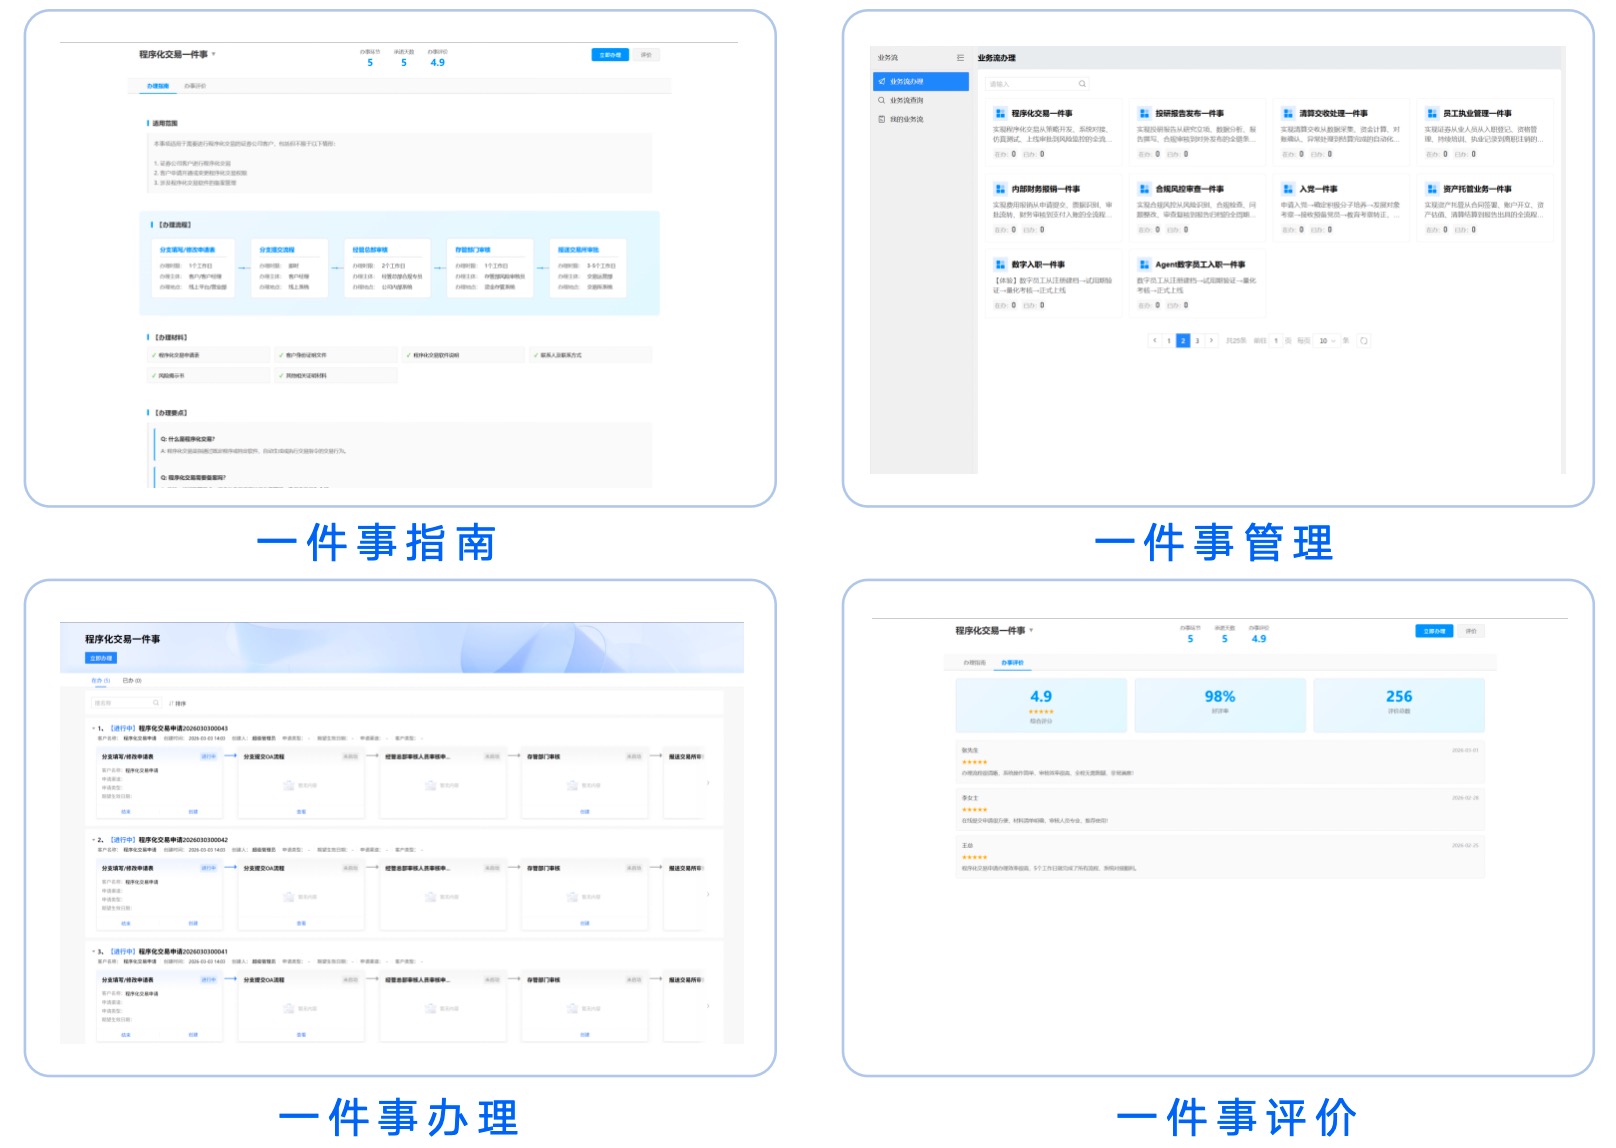The image size is (1616, 1148).
Task: Collapse item 1 程序化交易申请2026030300043
Action: (93, 728)
